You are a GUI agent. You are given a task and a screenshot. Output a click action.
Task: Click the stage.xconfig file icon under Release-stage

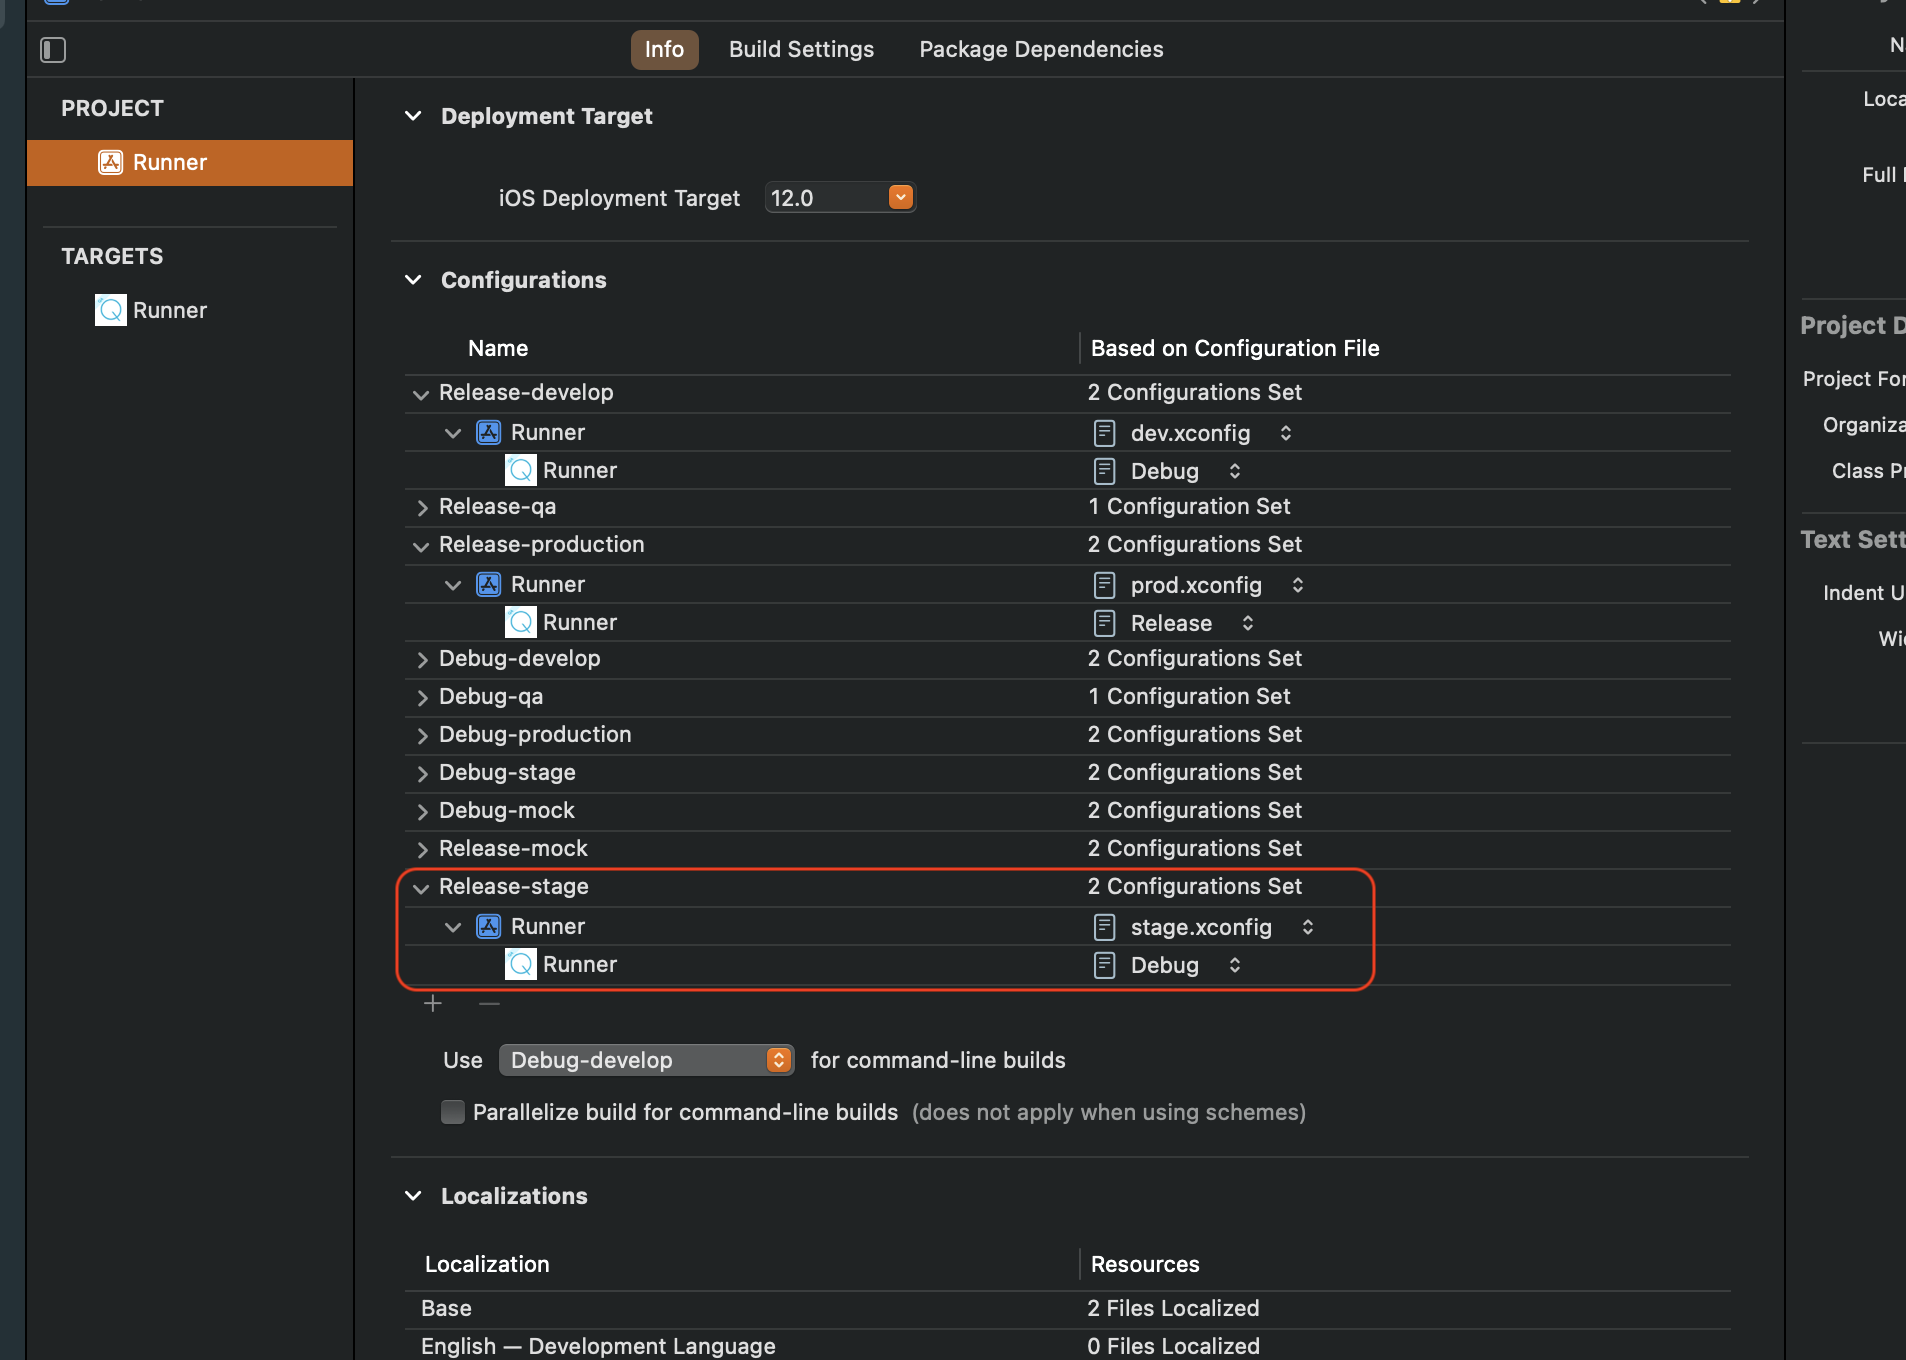(x=1103, y=926)
